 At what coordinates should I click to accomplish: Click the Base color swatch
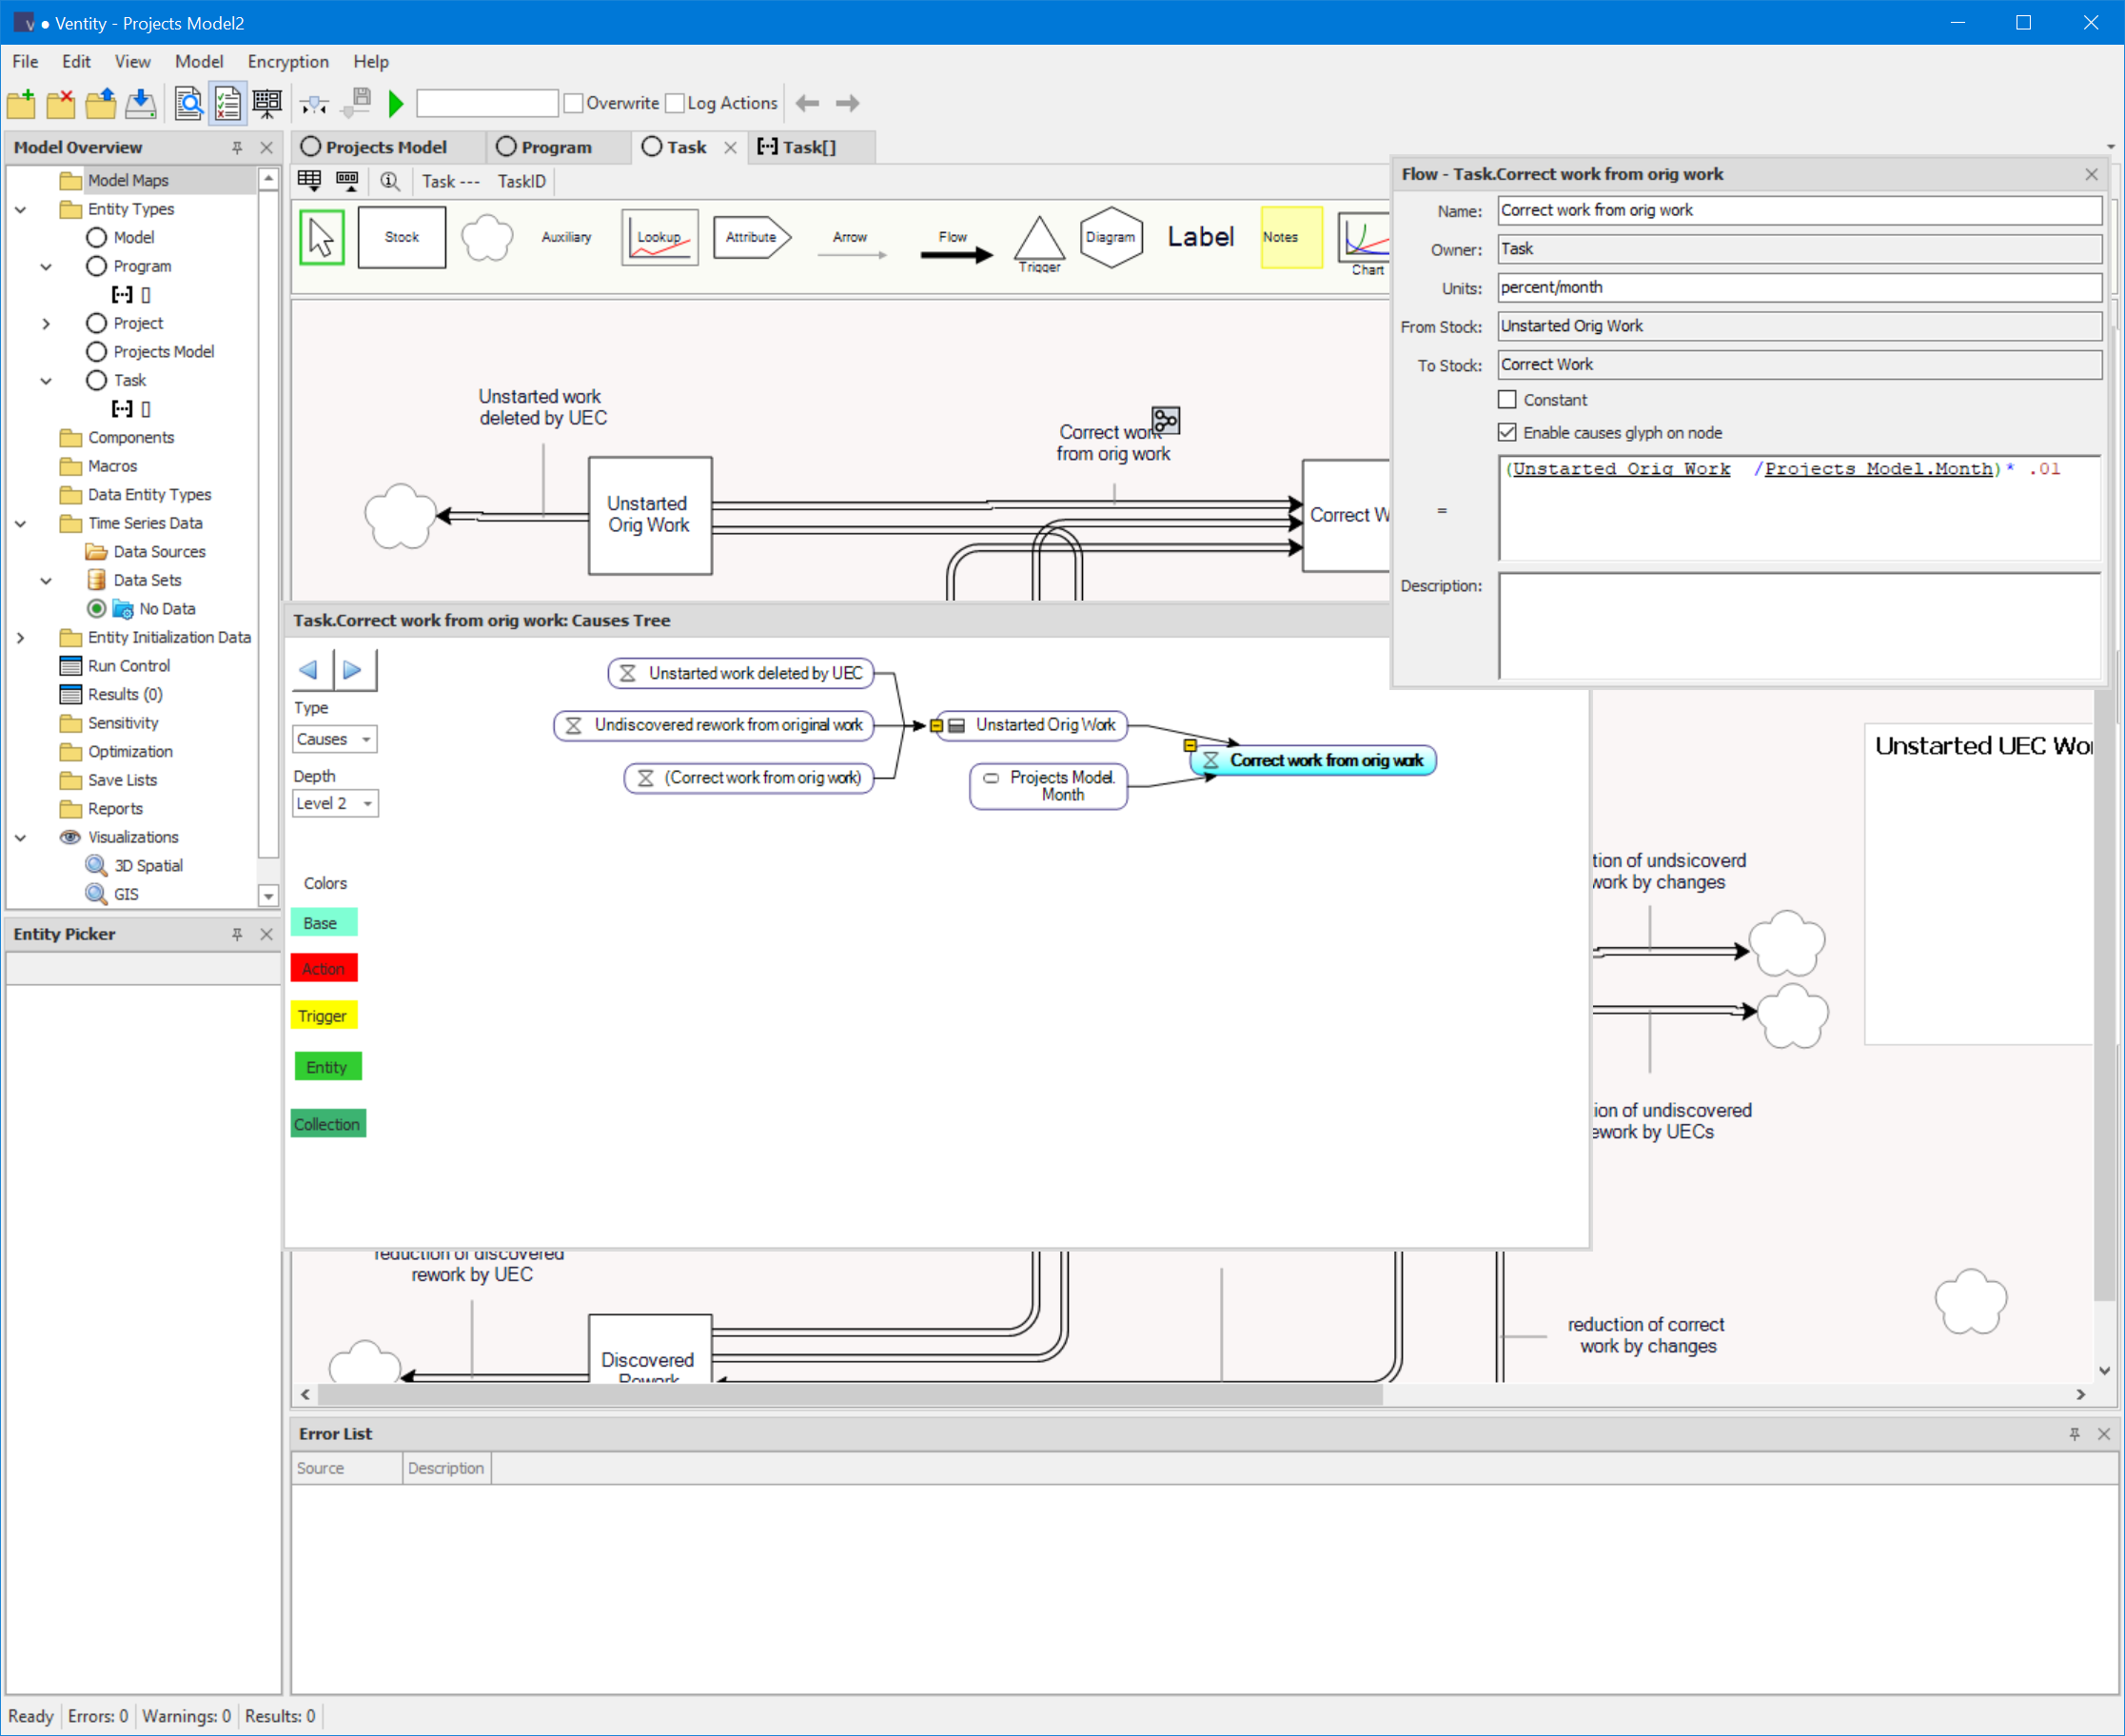(323, 922)
